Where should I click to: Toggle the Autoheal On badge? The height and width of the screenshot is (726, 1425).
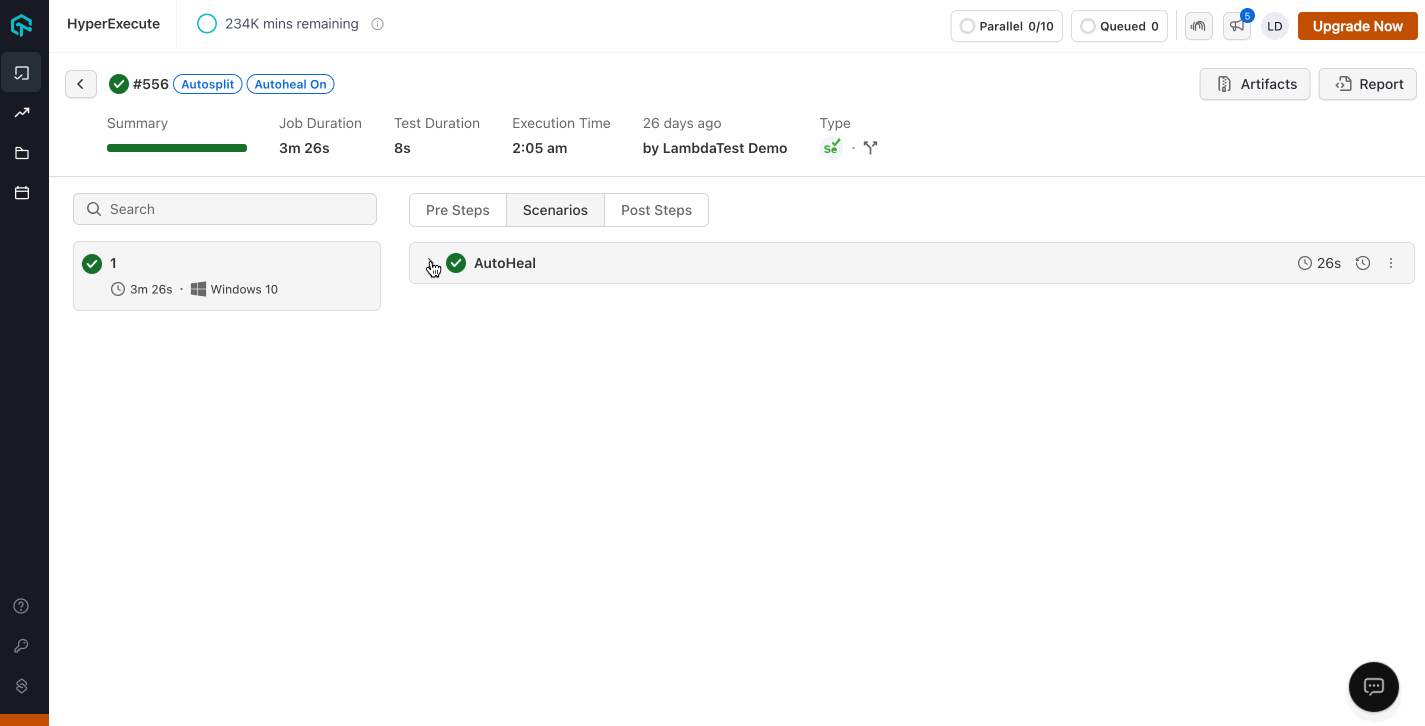pyautogui.click(x=290, y=84)
